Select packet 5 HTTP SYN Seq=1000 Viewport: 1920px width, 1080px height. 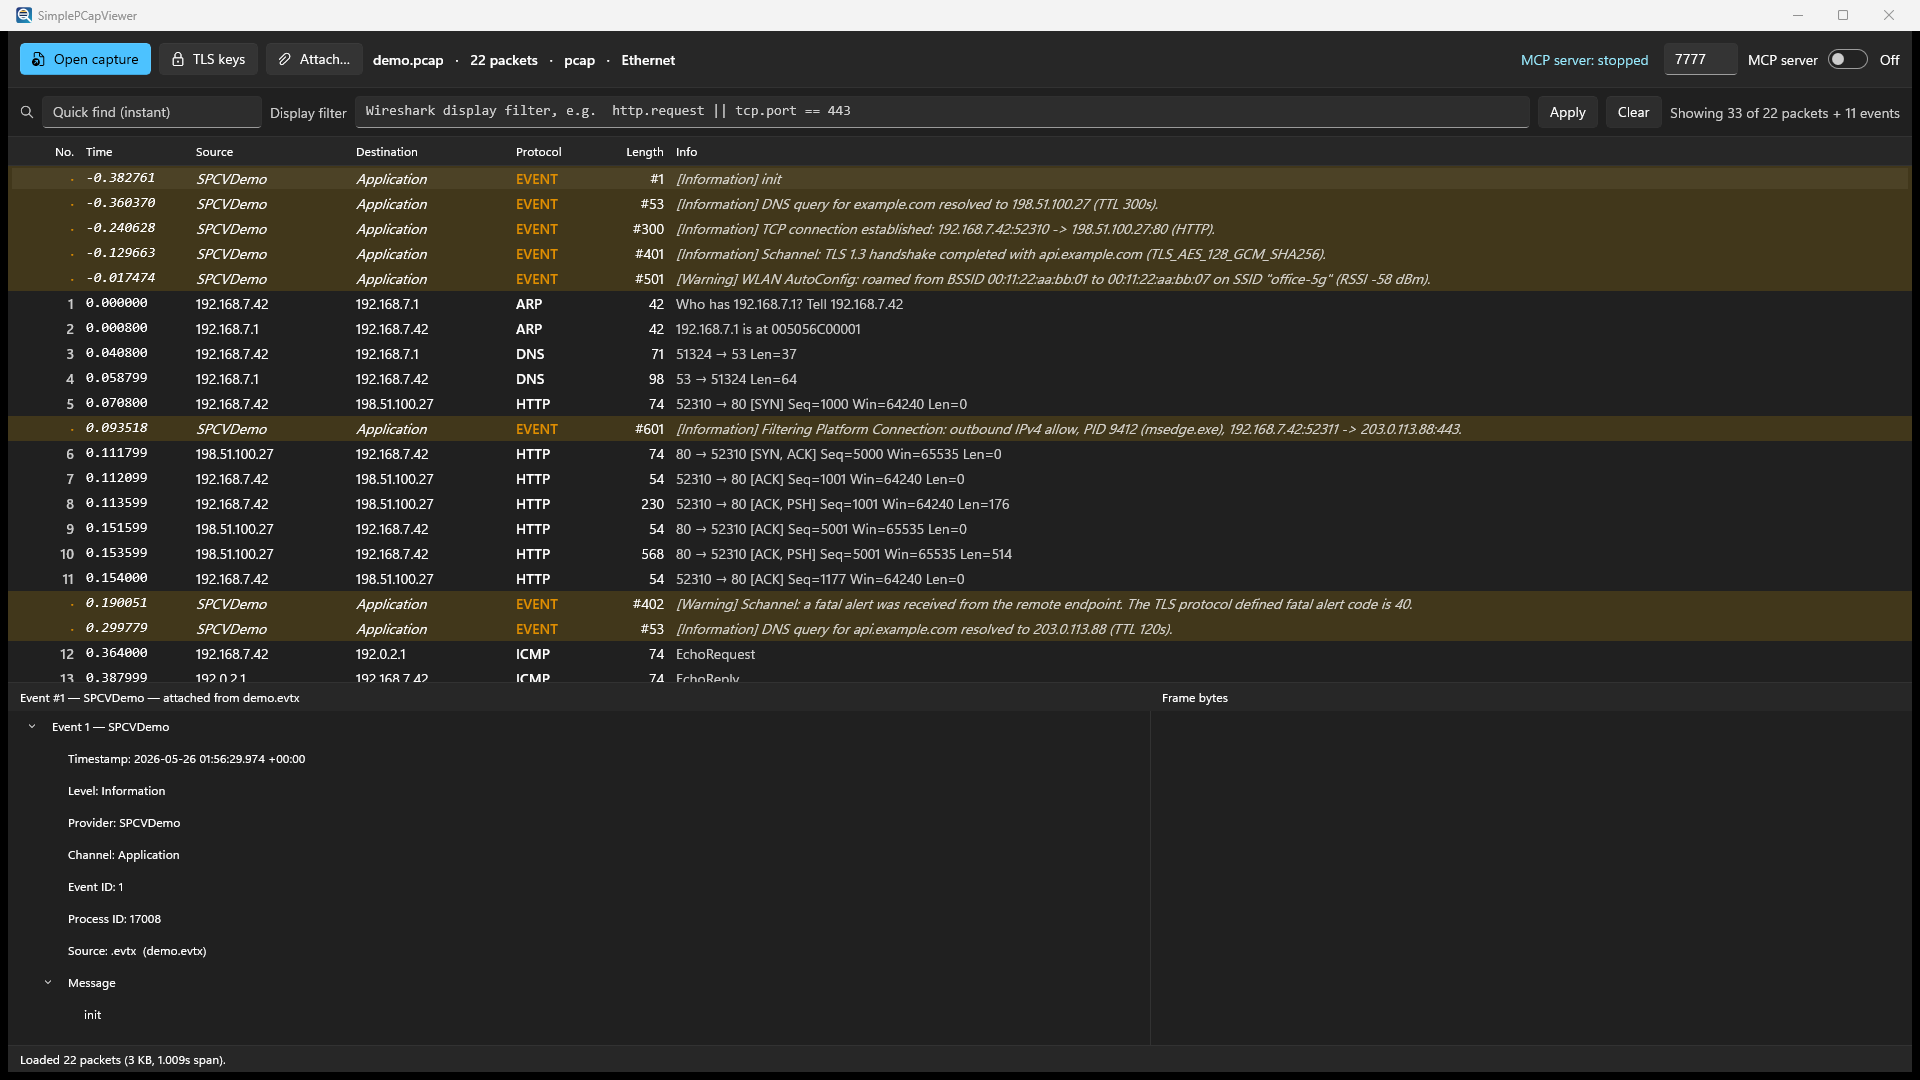coord(960,404)
